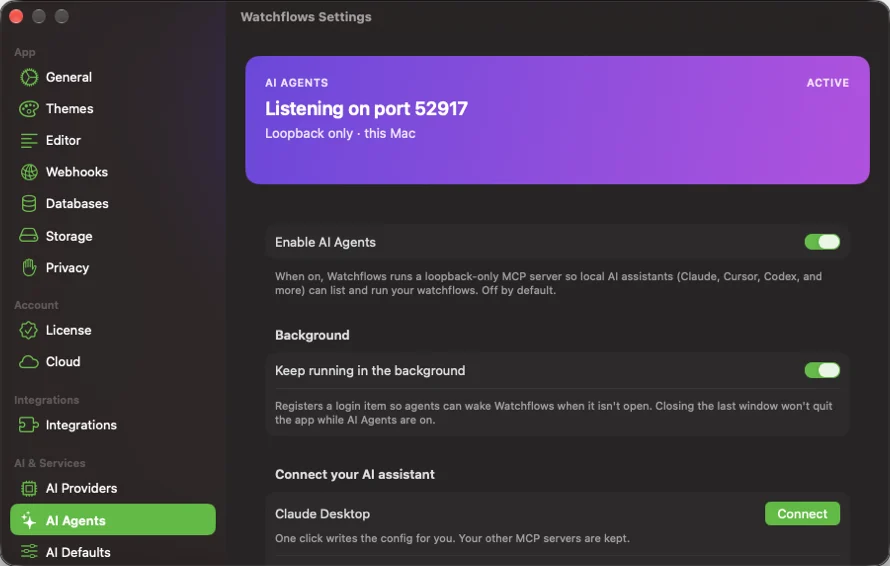Select Integrations label in sidebar

(81, 425)
